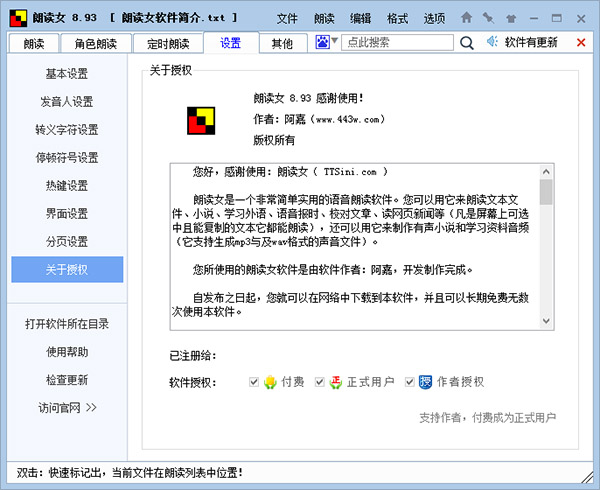The height and width of the screenshot is (490, 600).
Task: Open the 文件 menu
Action: 287,18
